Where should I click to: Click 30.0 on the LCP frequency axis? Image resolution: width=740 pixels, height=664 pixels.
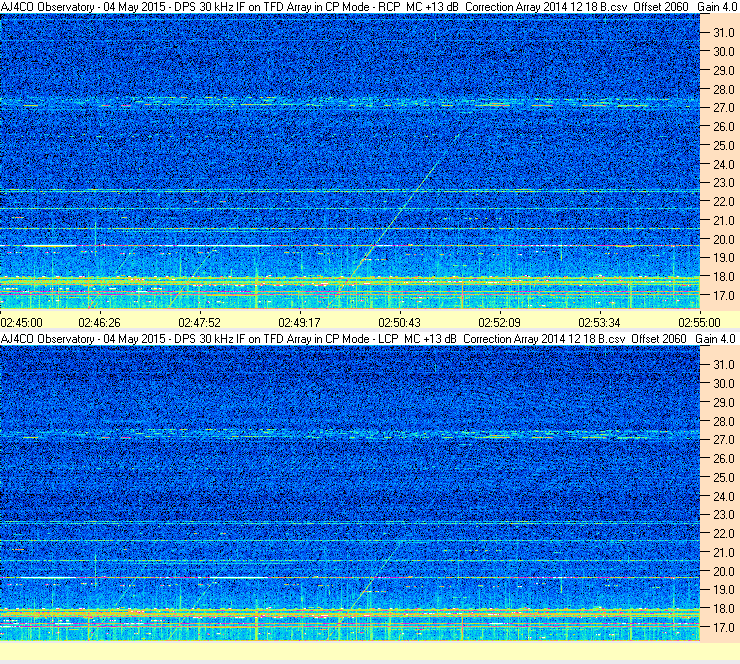pyautogui.click(x=723, y=384)
